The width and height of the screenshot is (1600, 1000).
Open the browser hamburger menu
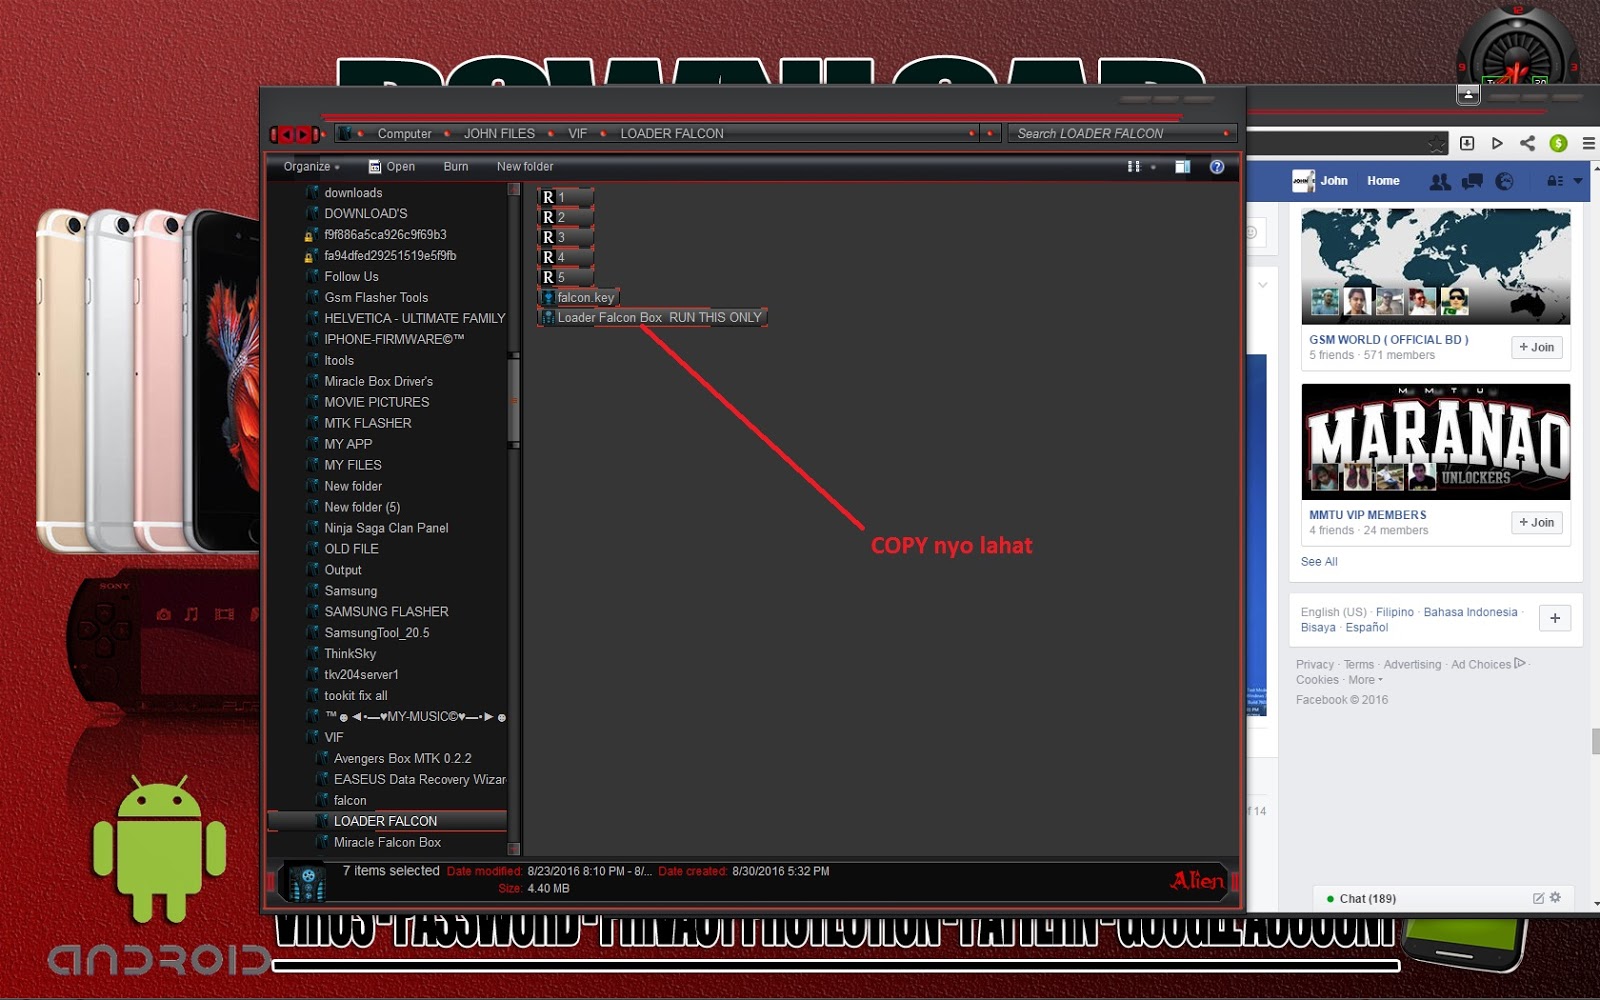[1588, 143]
